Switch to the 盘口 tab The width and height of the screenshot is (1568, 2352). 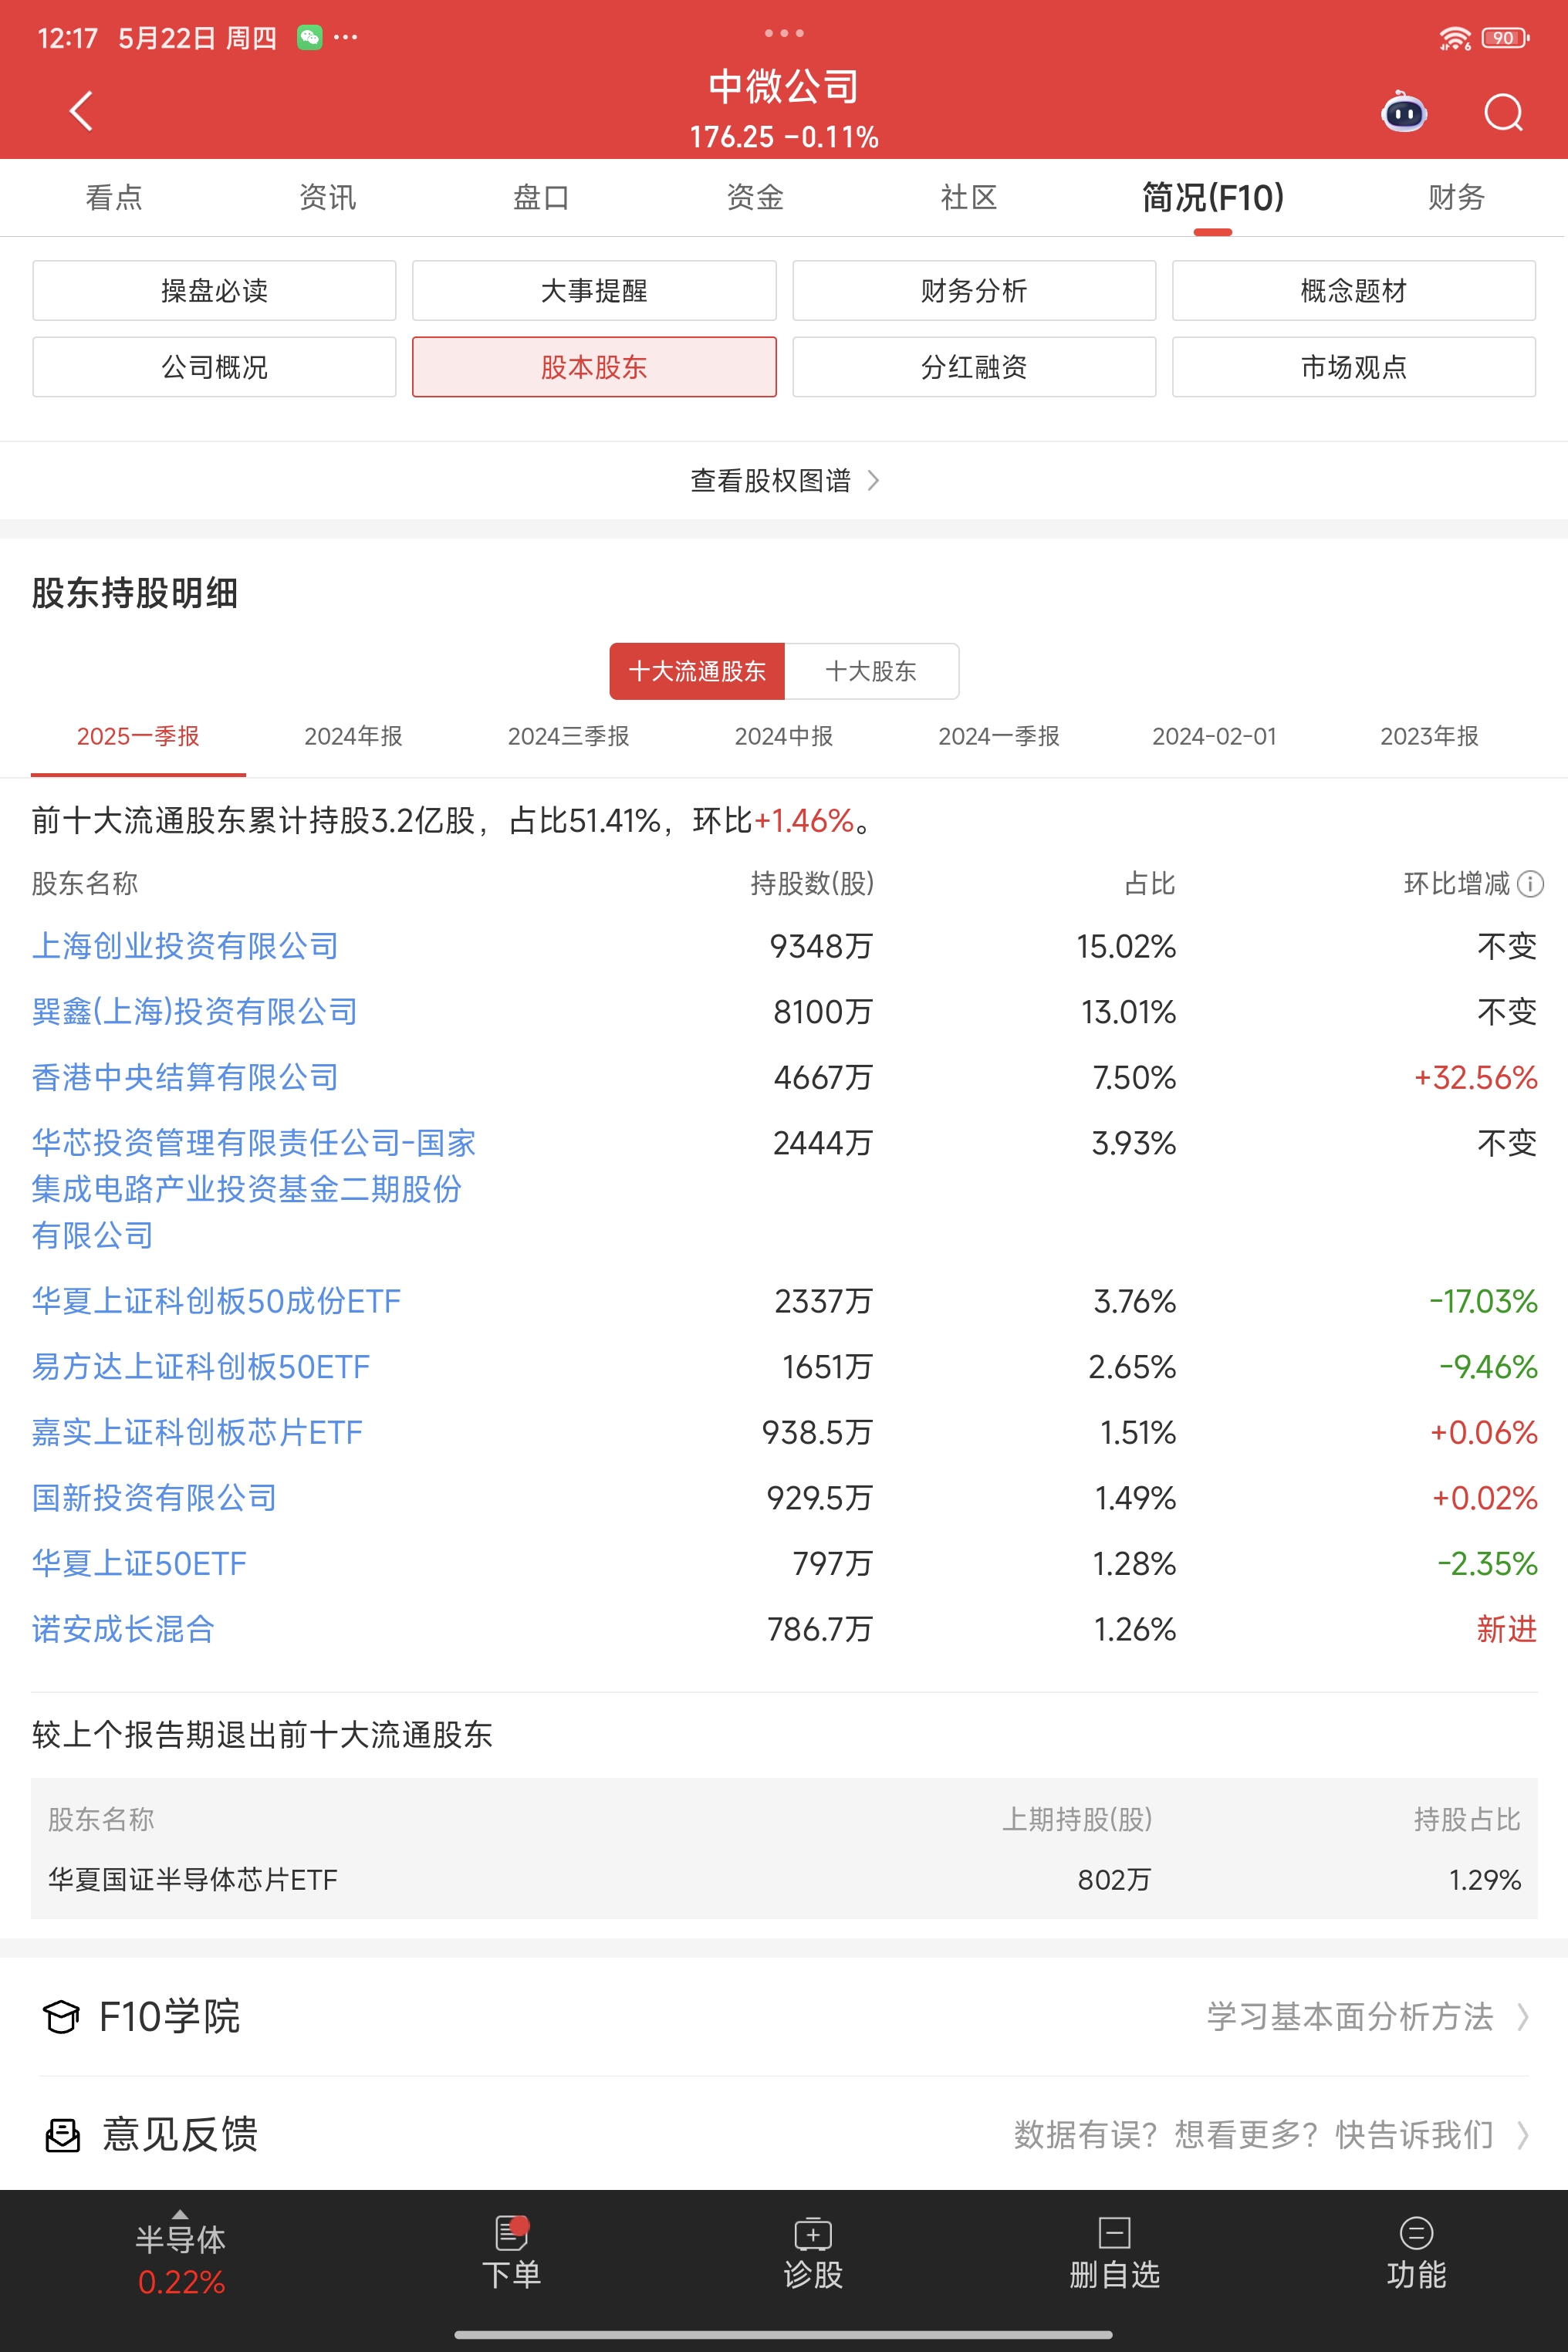tap(541, 197)
